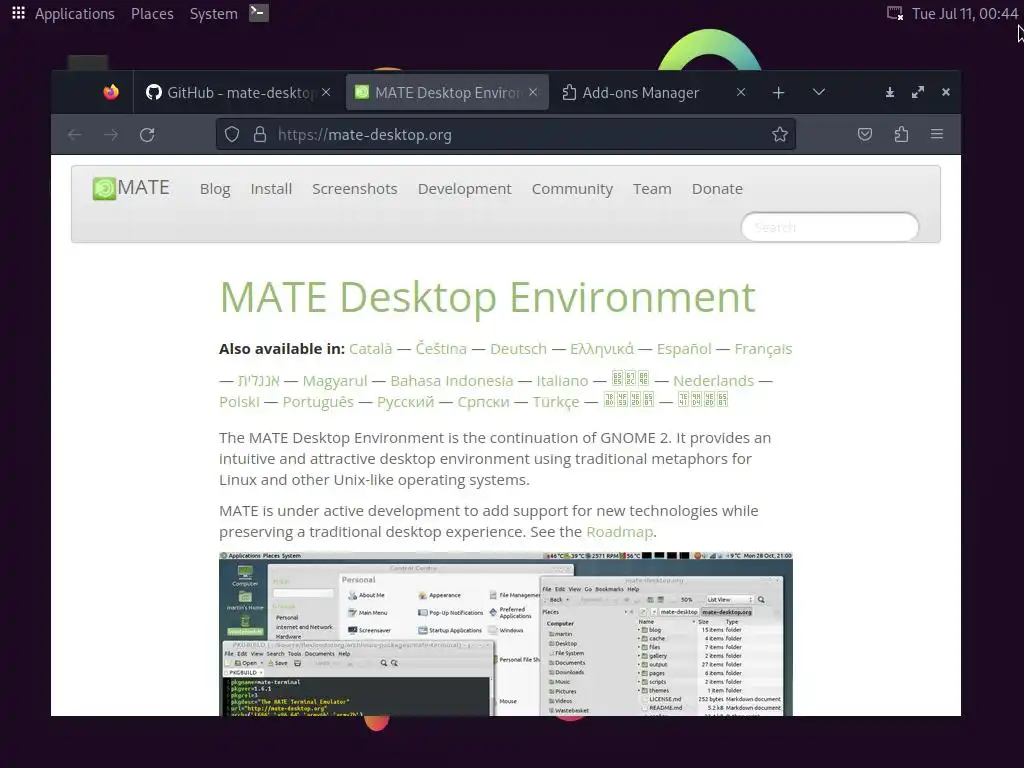Viewport: 1024px width, 768px height.
Task: Open the Team page
Action: [x=652, y=189]
